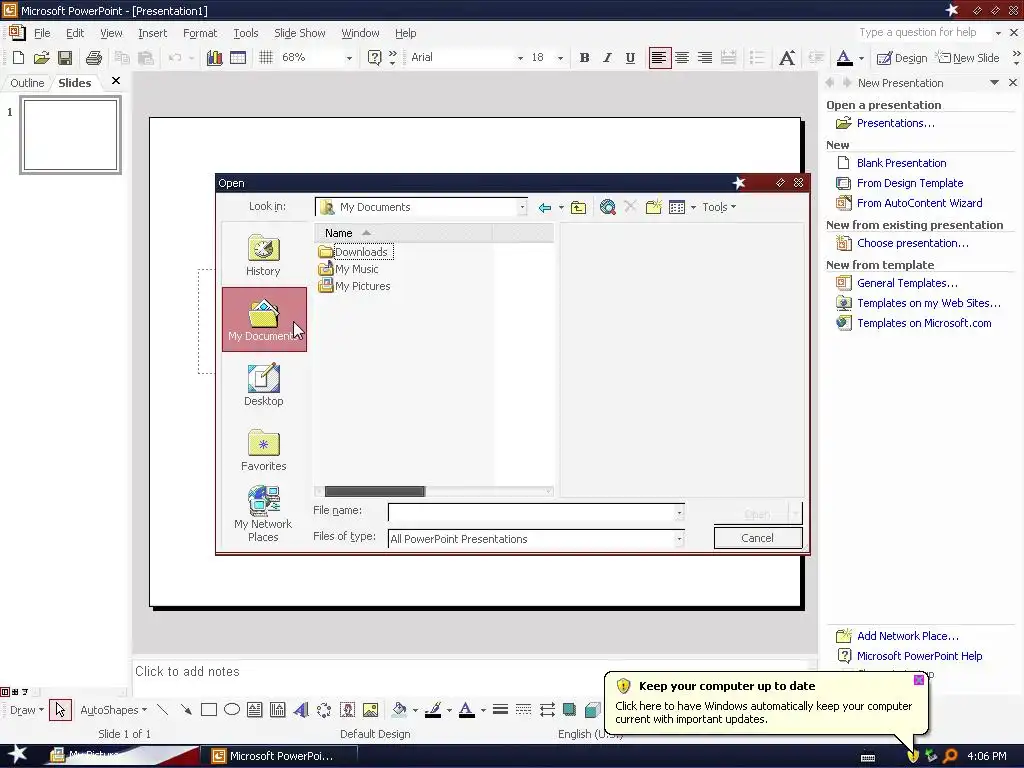The image size is (1024, 768).
Task: Select Desktop in the places bar
Action: tap(263, 385)
